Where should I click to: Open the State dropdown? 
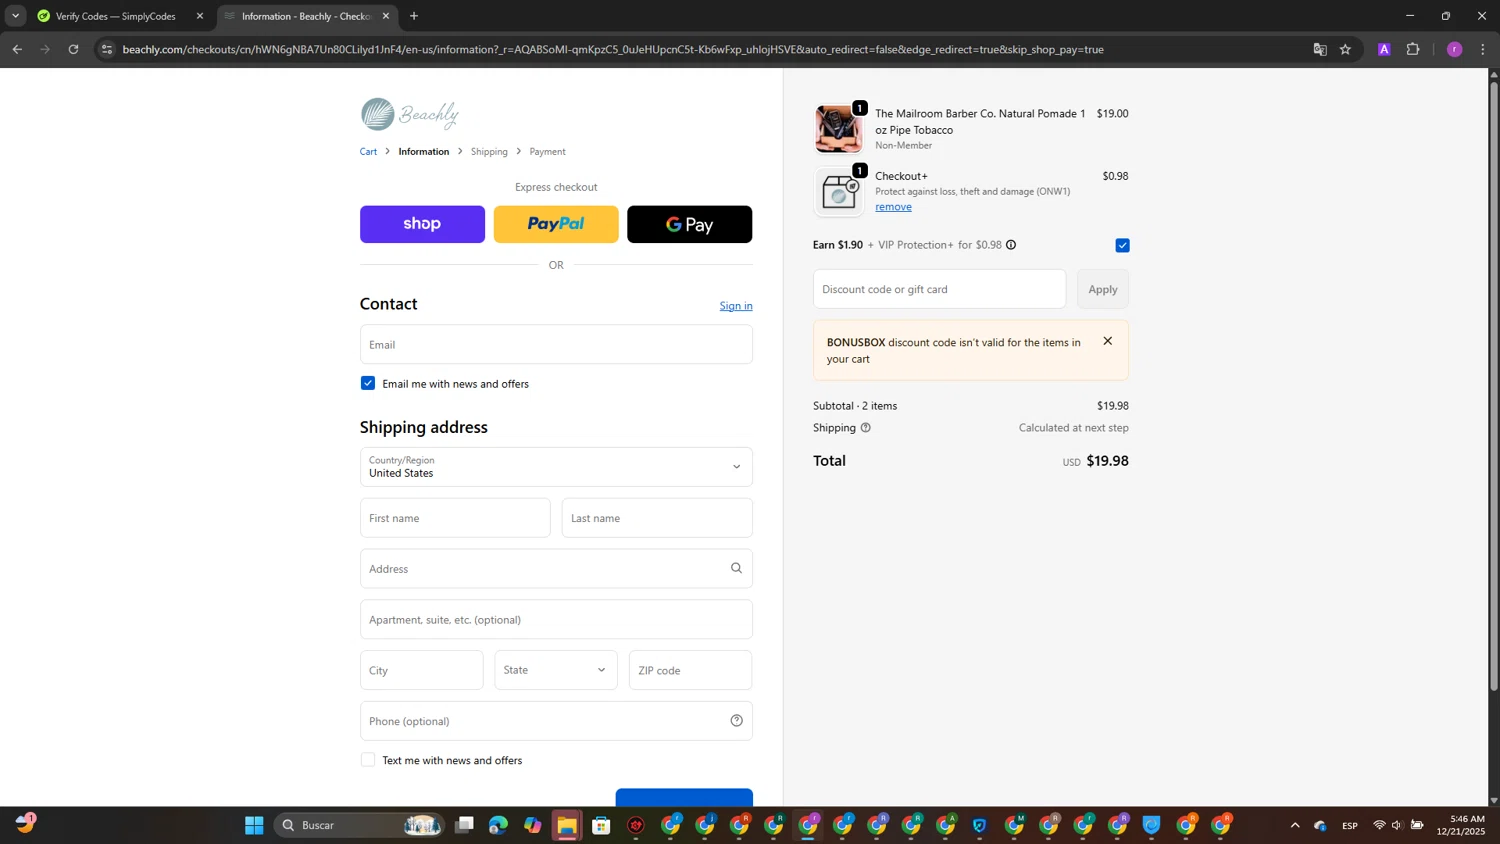pos(556,670)
